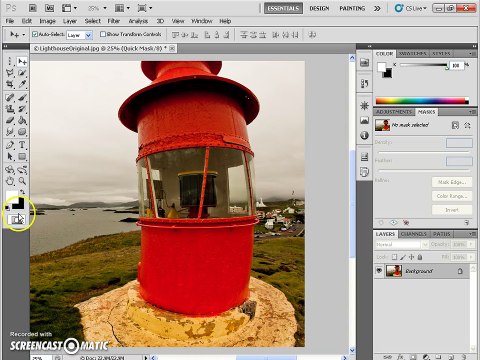Hide the Background layer eye icon
Image resolution: width=480 pixels, height=360 pixels.
coord(379,271)
